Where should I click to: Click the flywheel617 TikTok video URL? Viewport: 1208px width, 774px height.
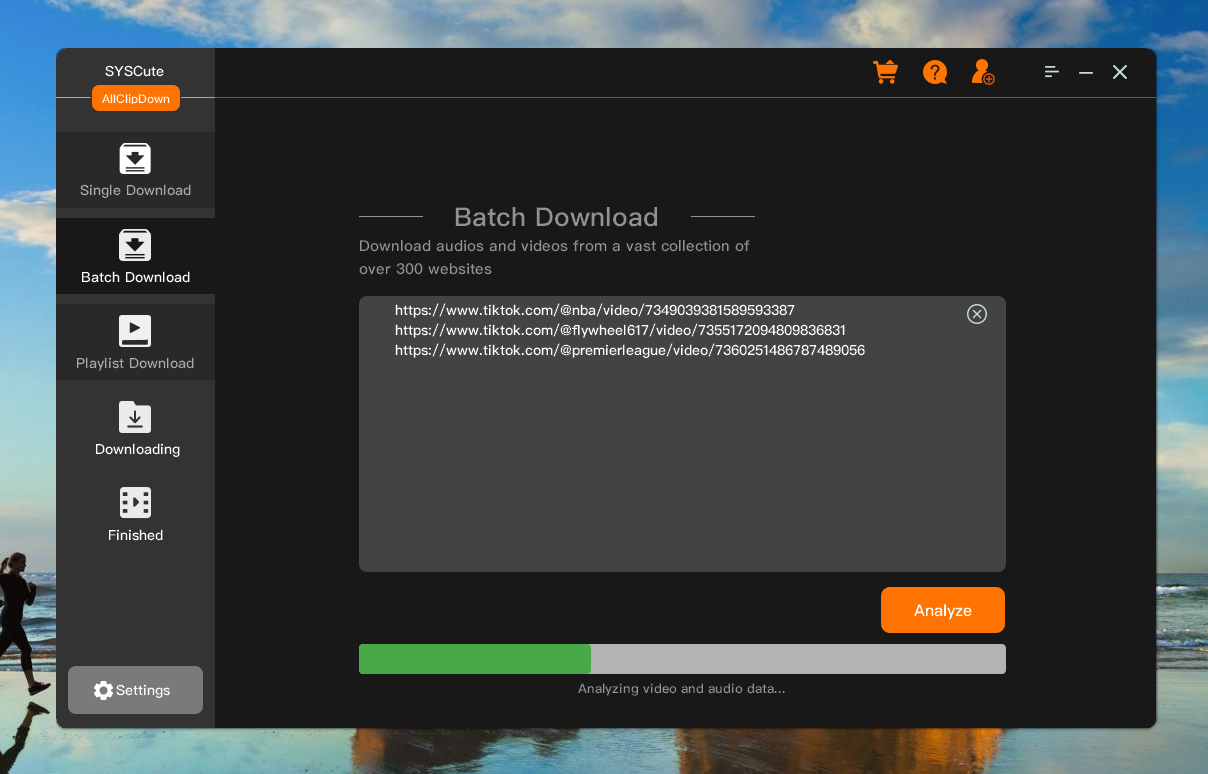point(620,330)
